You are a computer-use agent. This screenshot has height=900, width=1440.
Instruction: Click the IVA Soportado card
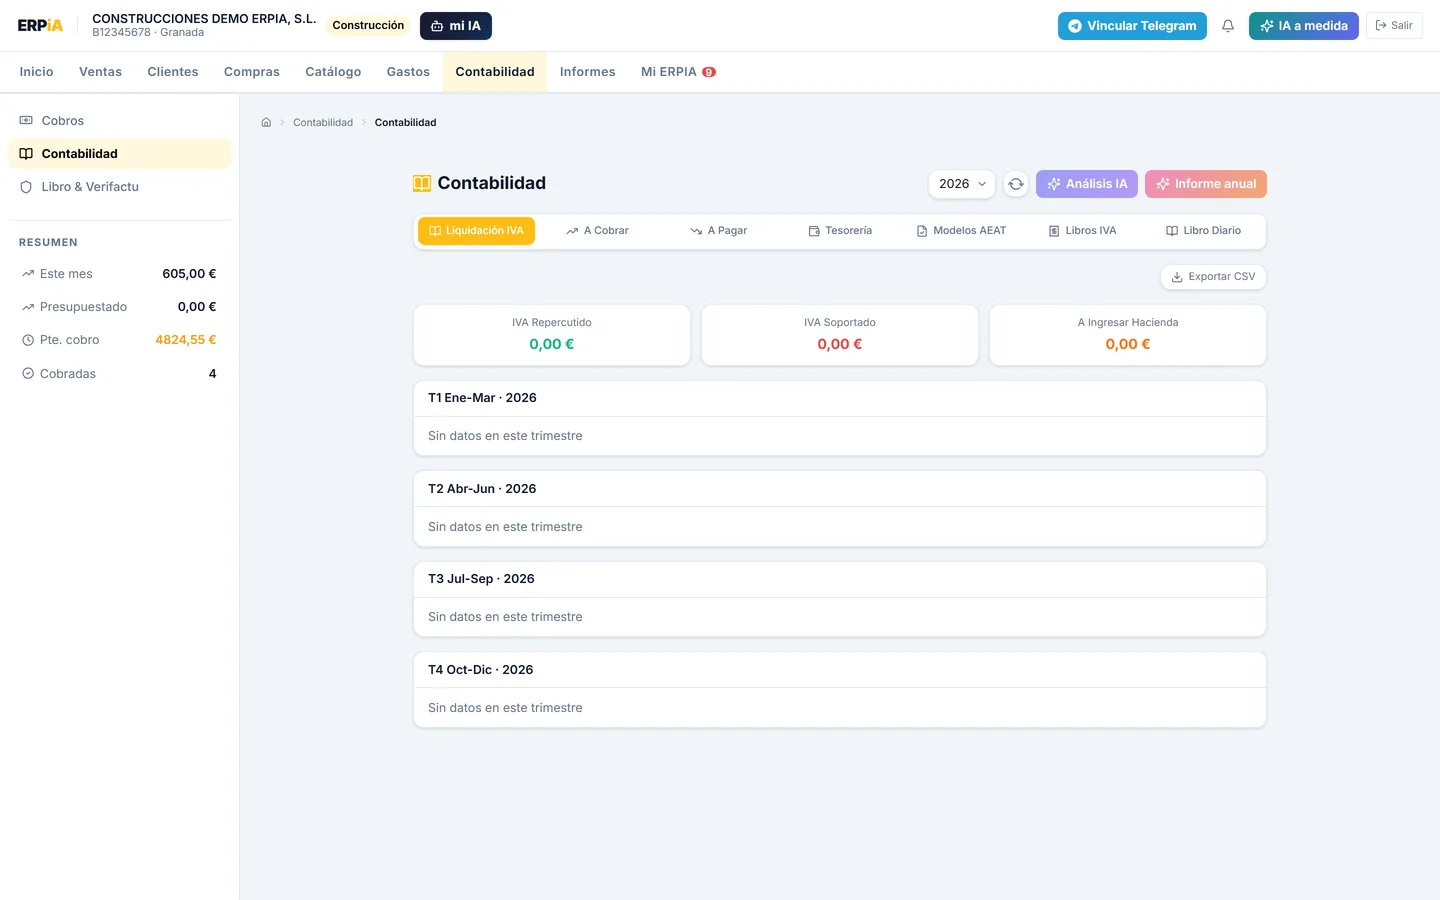[840, 335]
